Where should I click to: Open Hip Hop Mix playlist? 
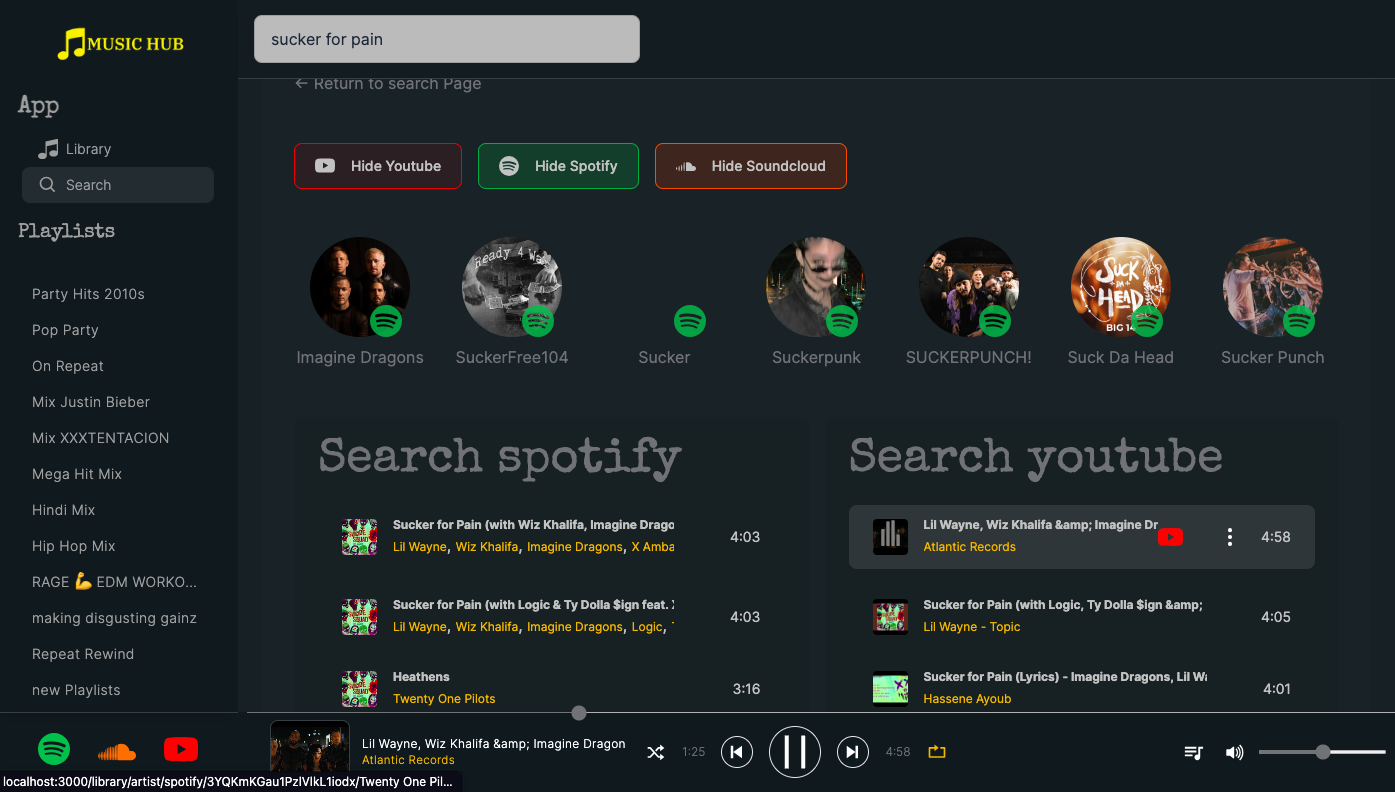pyautogui.click(x=74, y=546)
